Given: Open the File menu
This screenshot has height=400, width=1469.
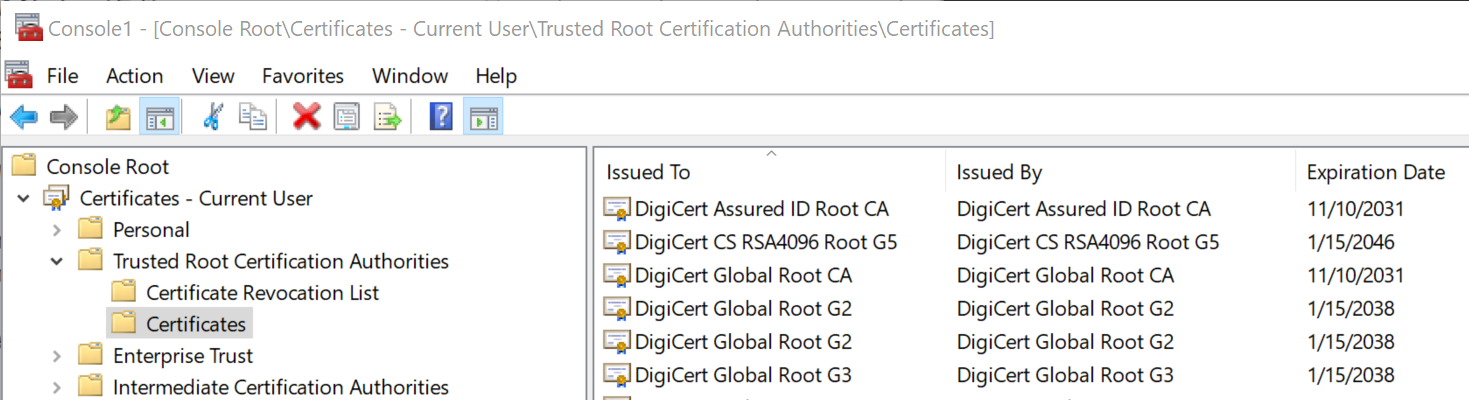Looking at the screenshot, I should pyautogui.click(x=62, y=76).
